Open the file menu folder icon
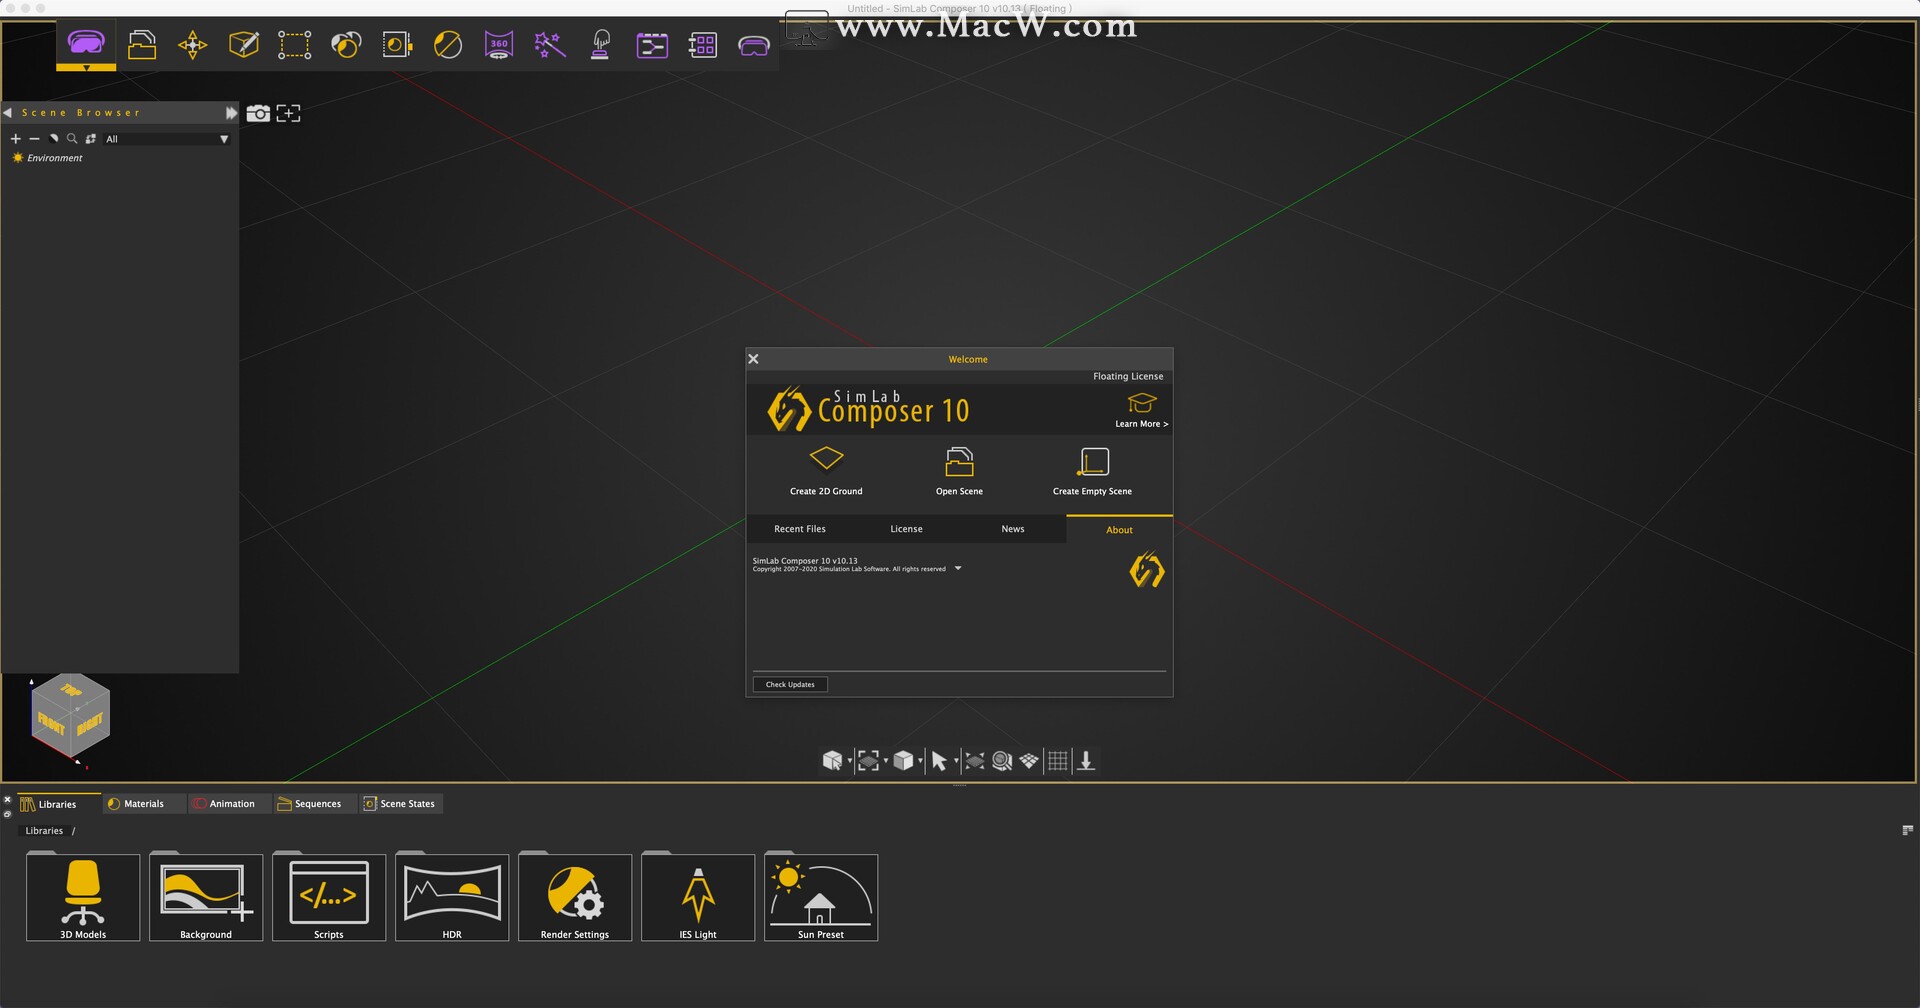Screen dimensions: 1920x1008 142,44
